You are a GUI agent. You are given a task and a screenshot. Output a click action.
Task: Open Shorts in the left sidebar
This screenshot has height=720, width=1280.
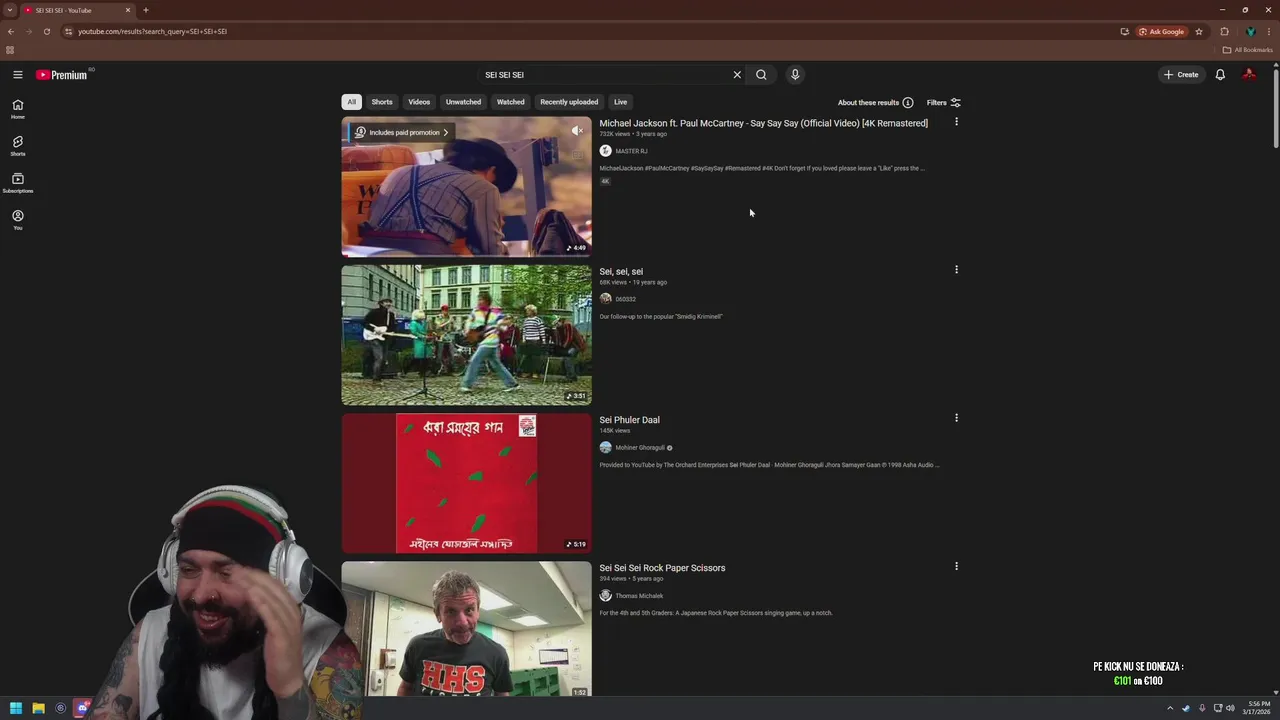[x=18, y=146]
